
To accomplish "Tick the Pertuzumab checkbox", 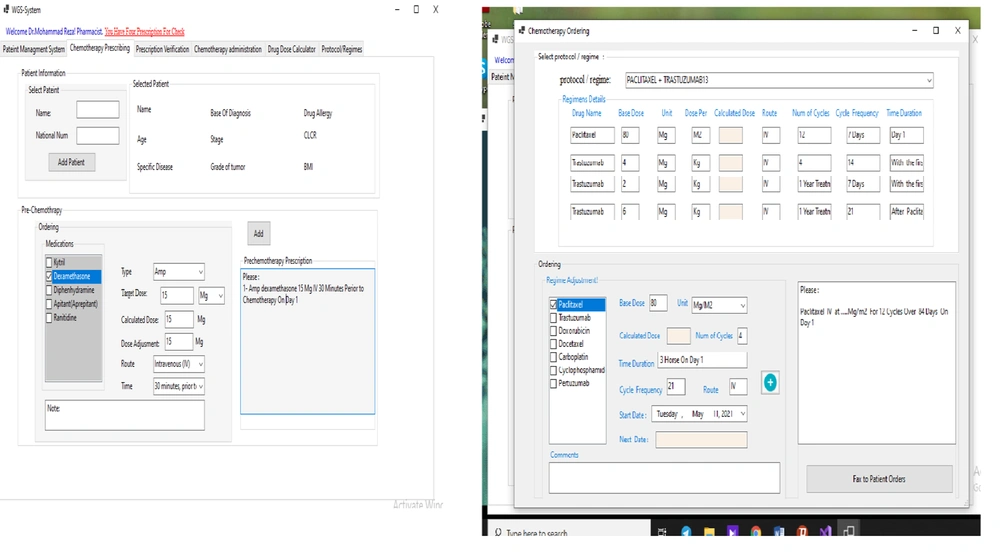I will (x=554, y=383).
